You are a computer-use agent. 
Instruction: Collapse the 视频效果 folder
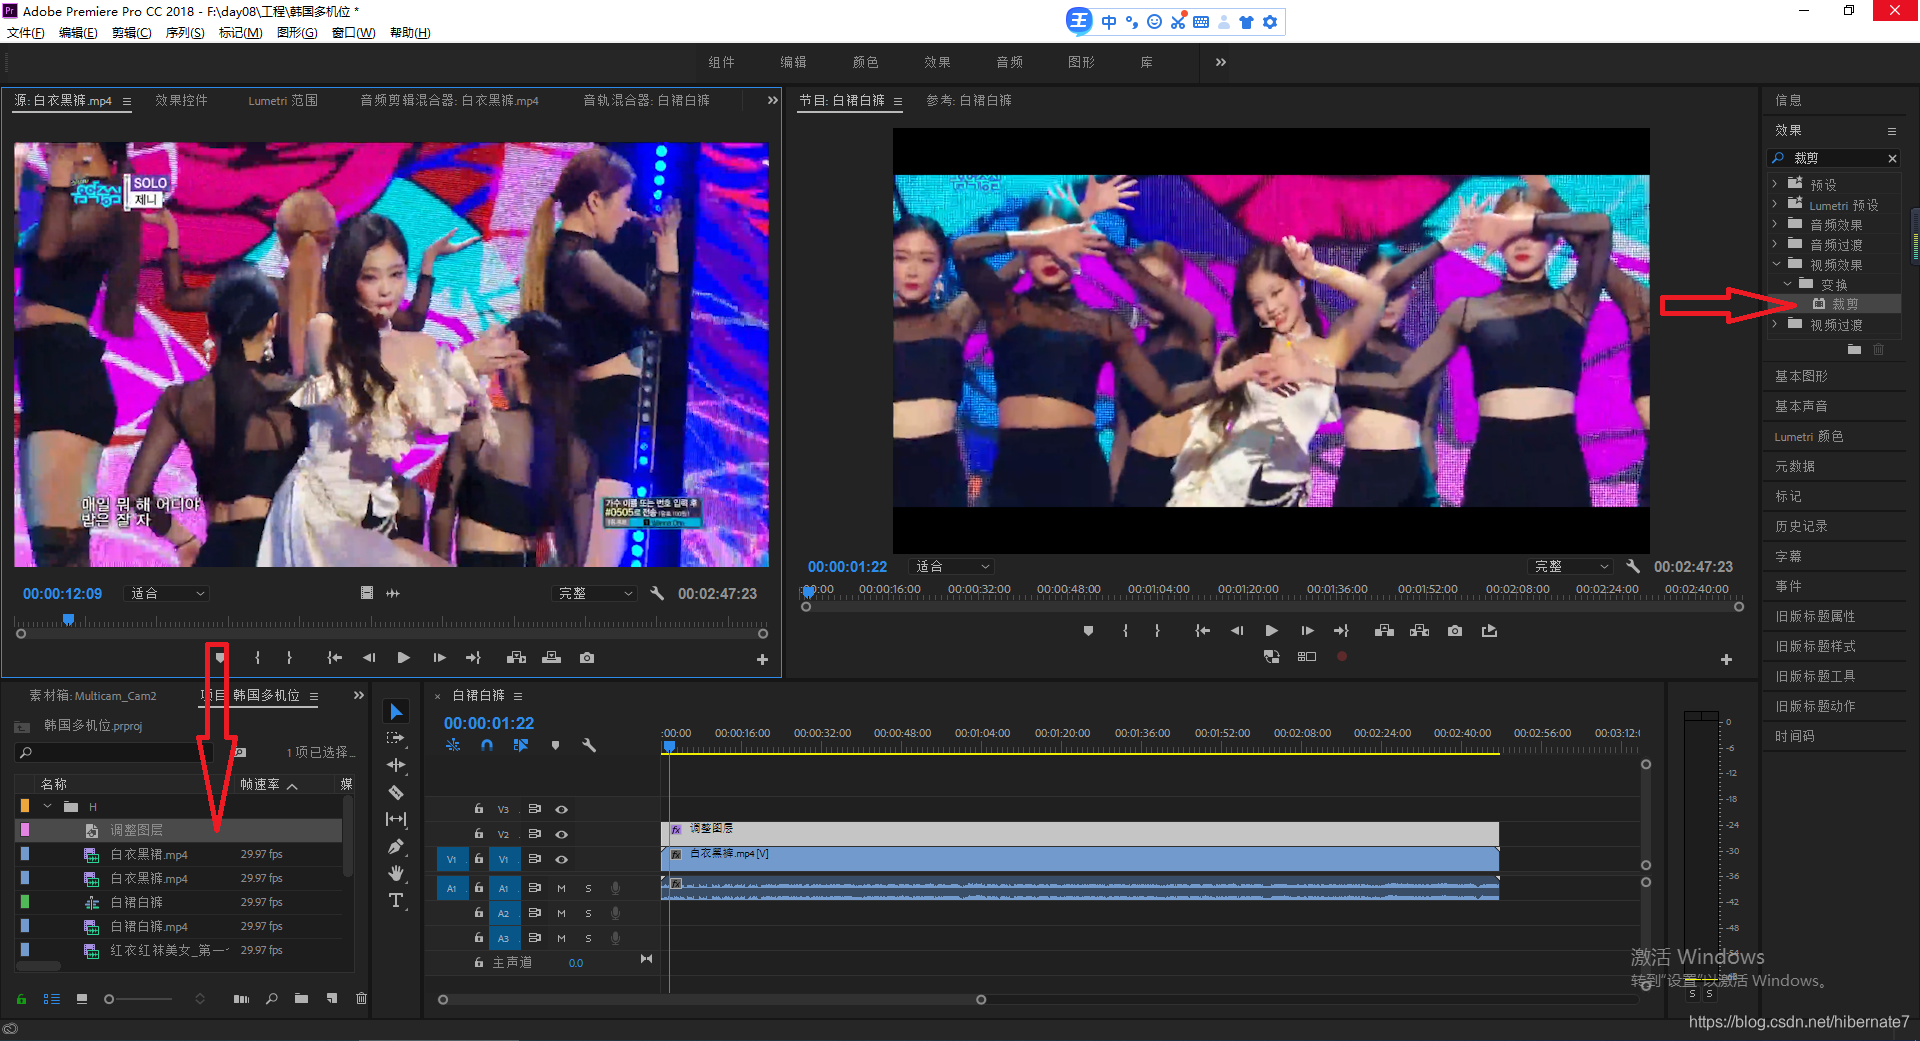(x=1776, y=264)
